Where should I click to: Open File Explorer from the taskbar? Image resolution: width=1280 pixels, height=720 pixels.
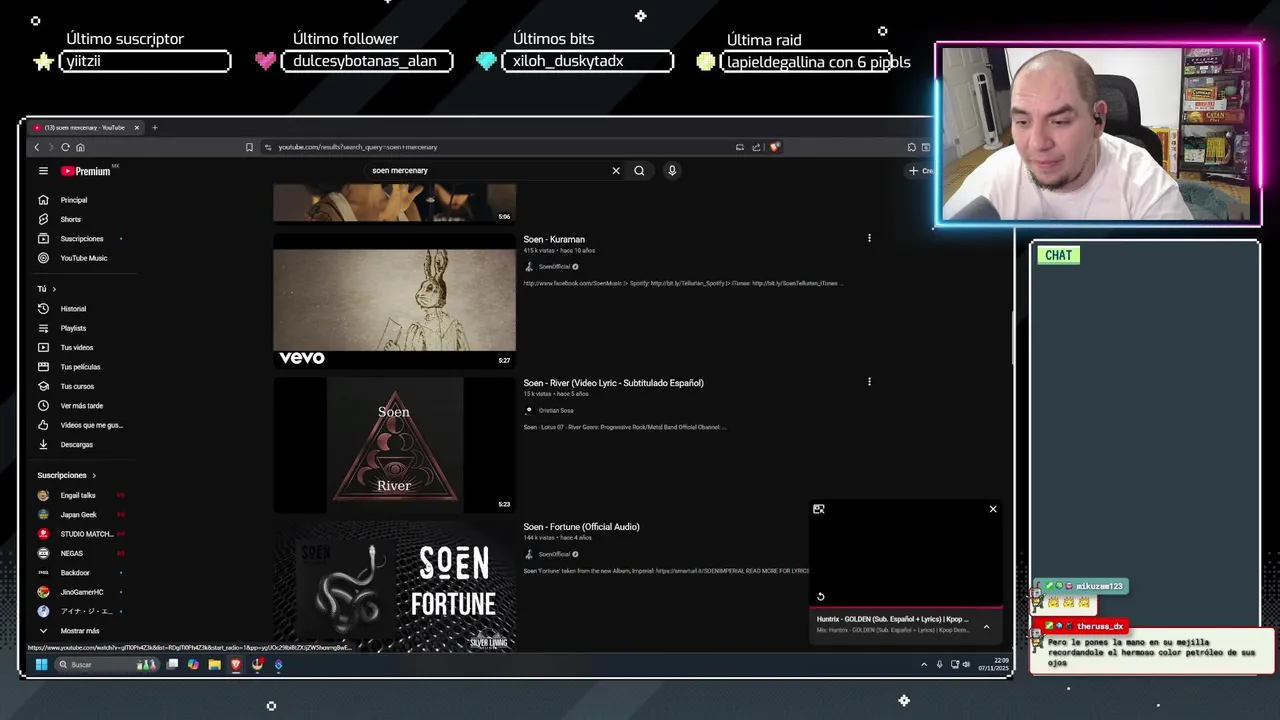[x=214, y=665]
